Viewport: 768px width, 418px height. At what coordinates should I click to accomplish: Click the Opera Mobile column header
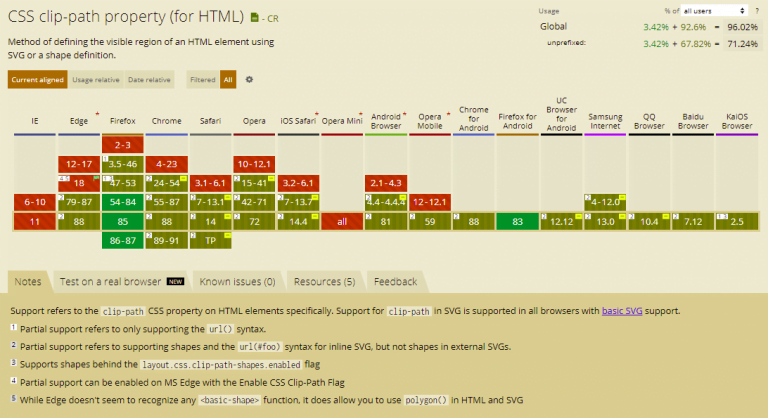(430, 121)
